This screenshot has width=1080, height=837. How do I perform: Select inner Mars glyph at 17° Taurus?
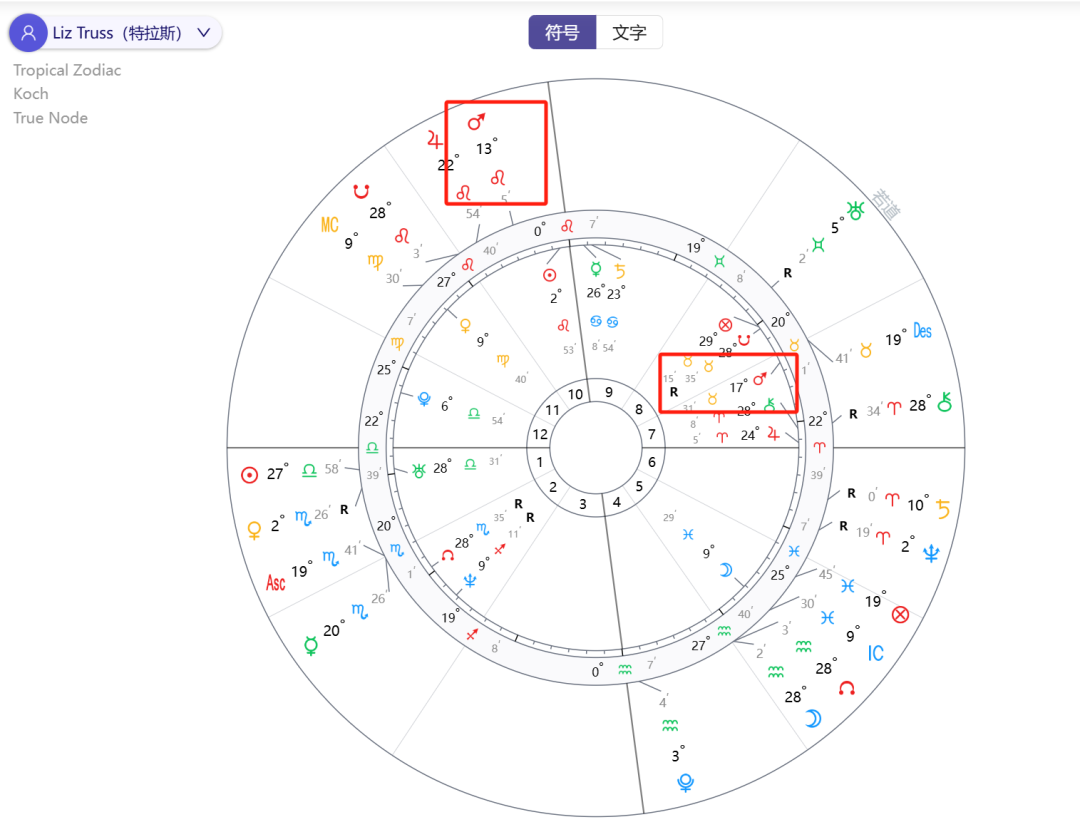coord(760,379)
